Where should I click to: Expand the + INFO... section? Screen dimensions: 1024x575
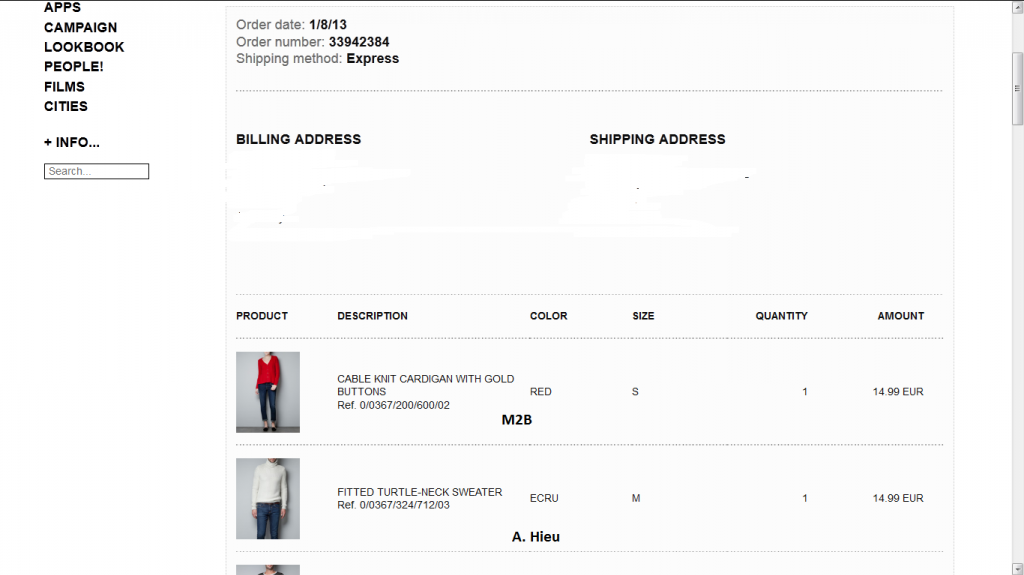pos(72,142)
